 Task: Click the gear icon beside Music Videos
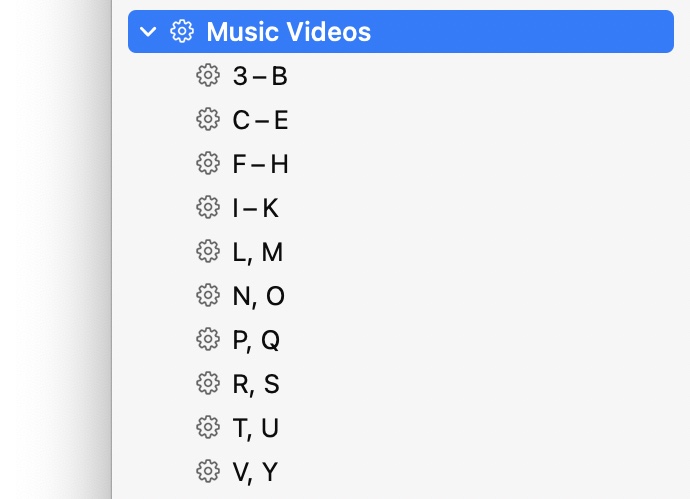181,32
